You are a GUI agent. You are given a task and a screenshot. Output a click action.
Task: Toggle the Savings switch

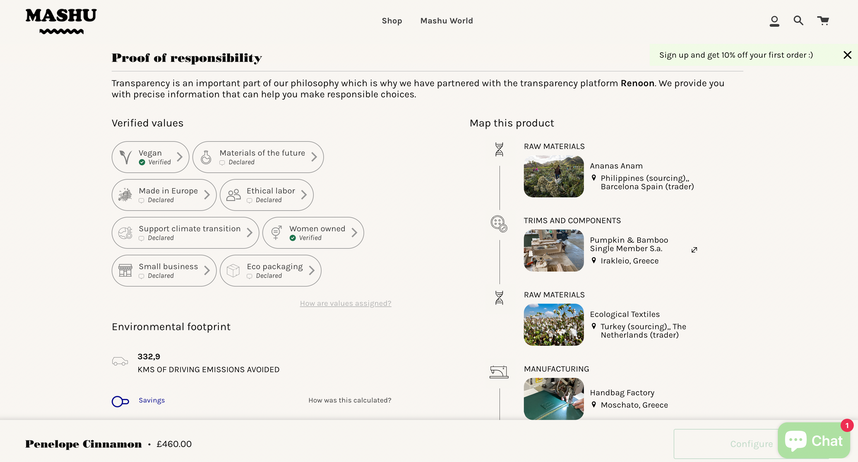pyautogui.click(x=120, y=401)
